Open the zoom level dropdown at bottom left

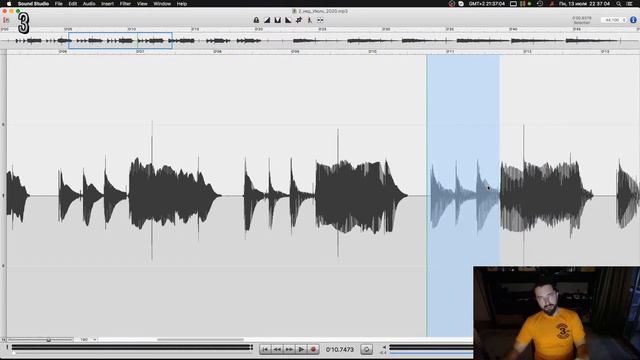pyautogui.click(x=88, y=340)
